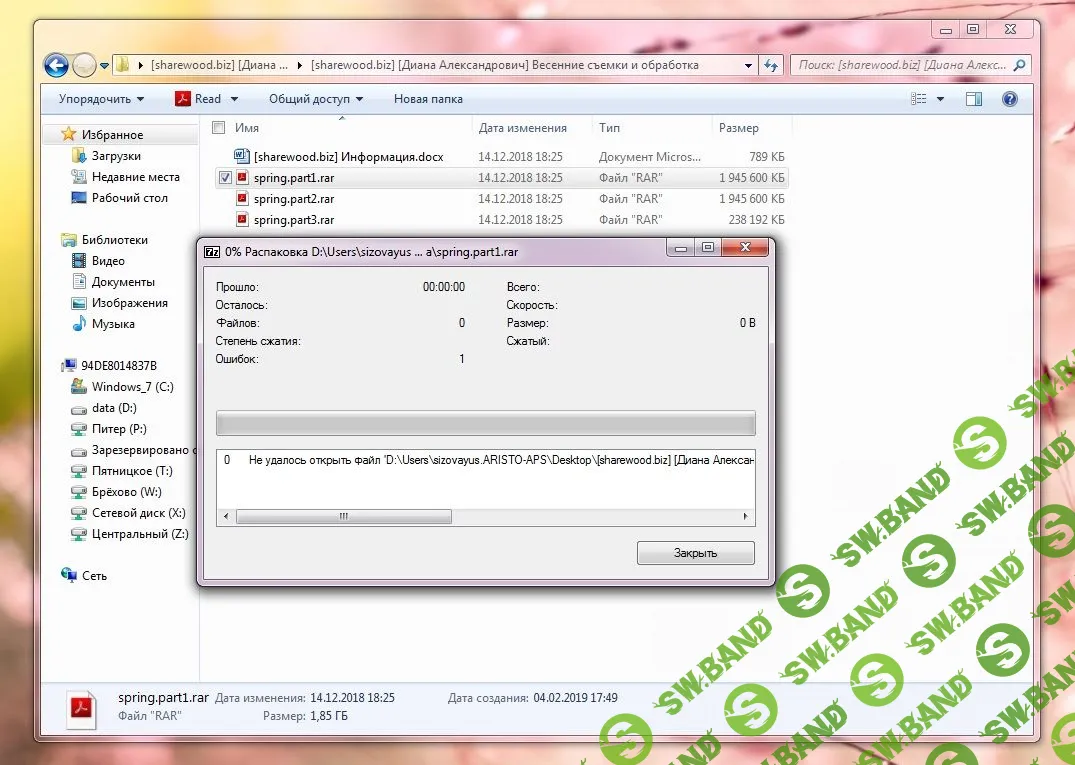This screenshot has width=1075, height=765.
Task: Open the help question mark icon
Action: (1009, 99)
